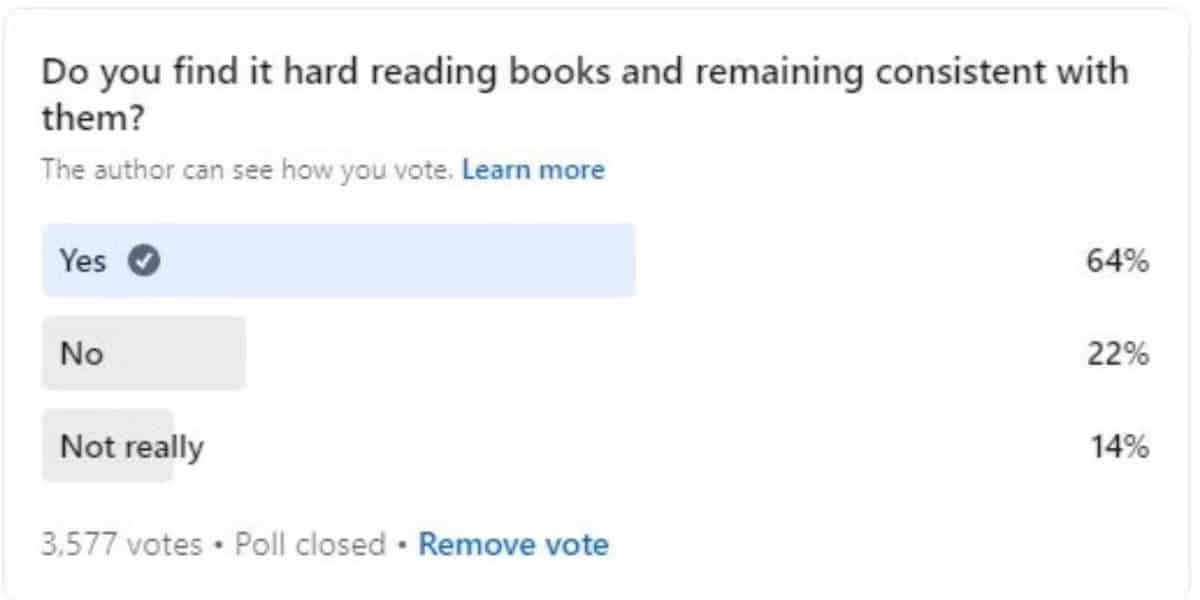Click the 14% result for Not really
1200x600 pixels.
point(1120,447)
